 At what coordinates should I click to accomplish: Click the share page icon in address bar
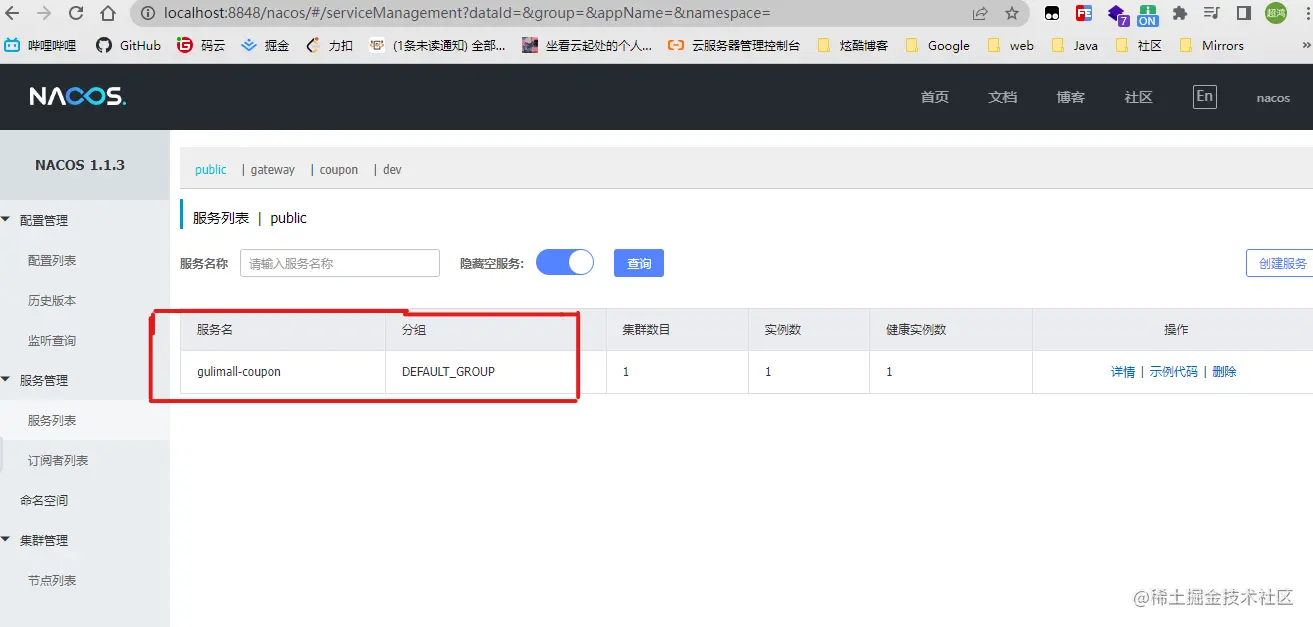pyautogui.click(x=980, y=14)
